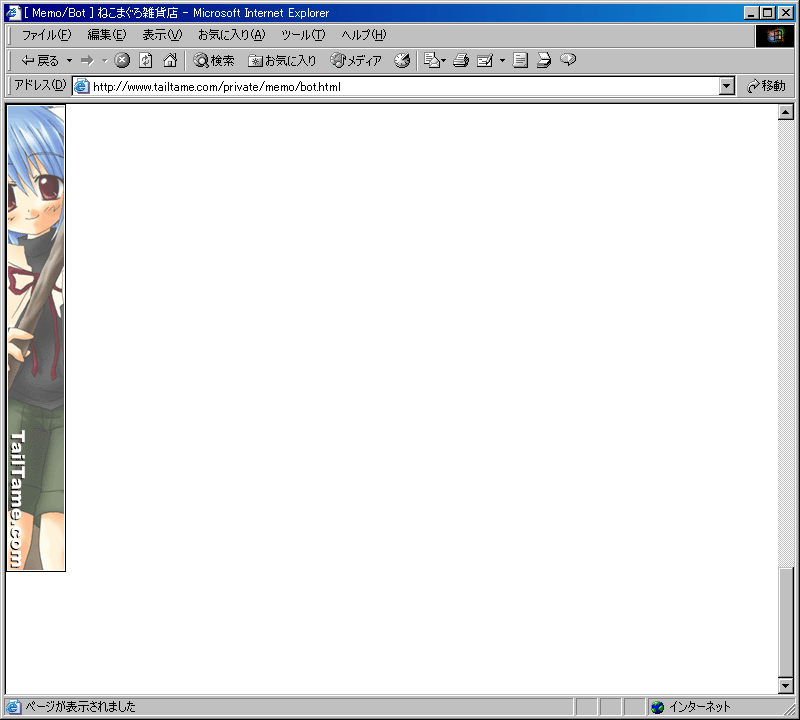Viewport: 800px width, 720px height.
Task: Click the Windows logo throbber icon
Action: pyautogui.click(x=774, y=36)
